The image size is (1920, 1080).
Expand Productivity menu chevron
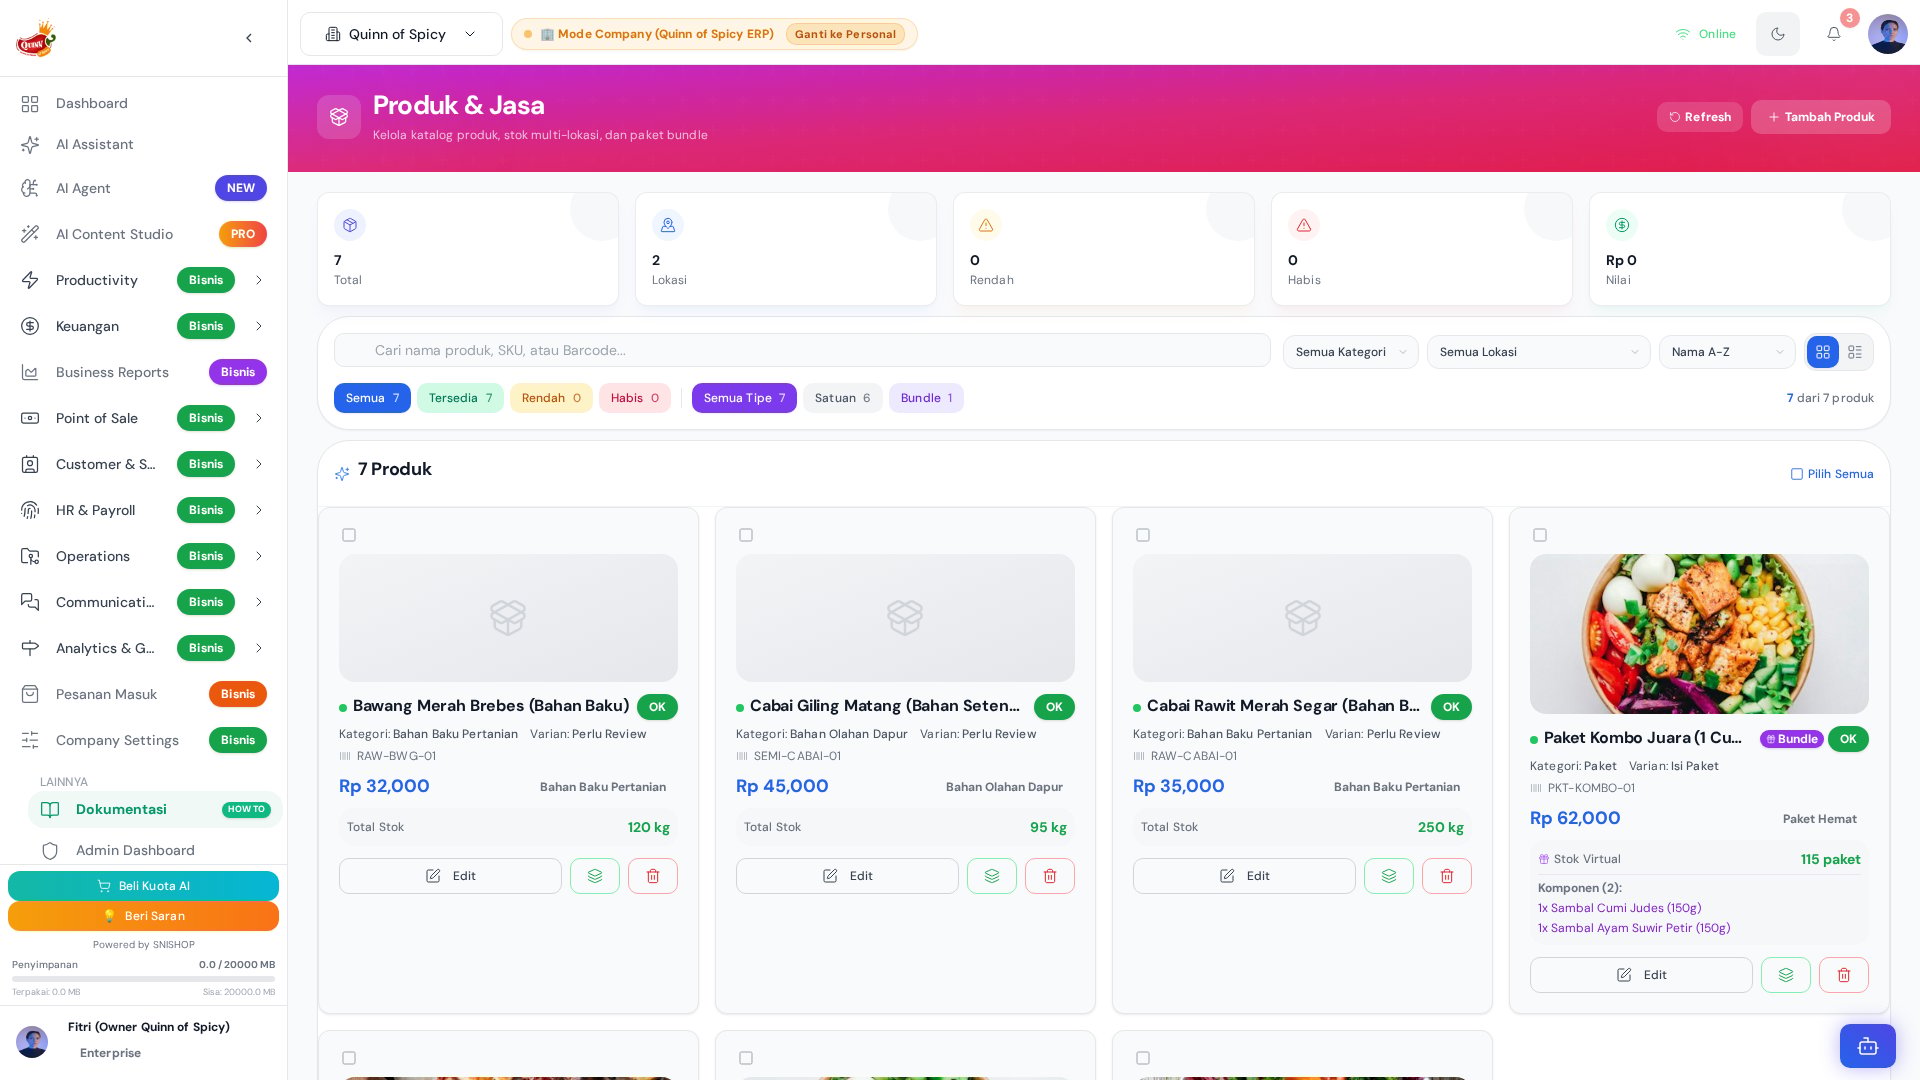click(259, 280)
